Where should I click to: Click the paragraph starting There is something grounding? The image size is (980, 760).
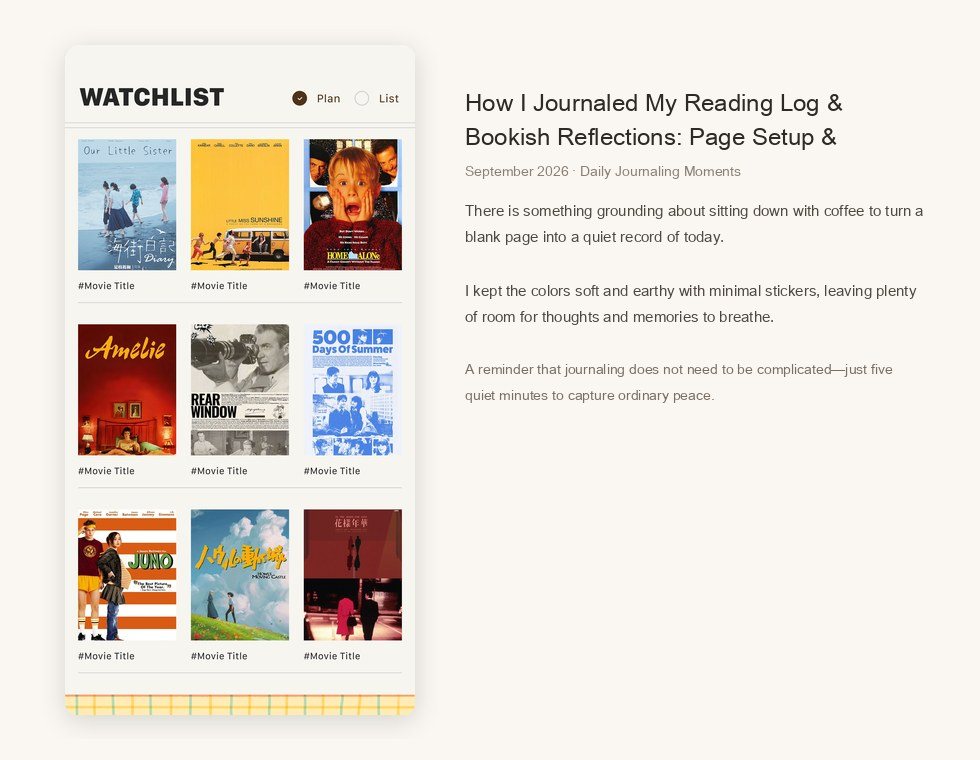click(694, 224)
